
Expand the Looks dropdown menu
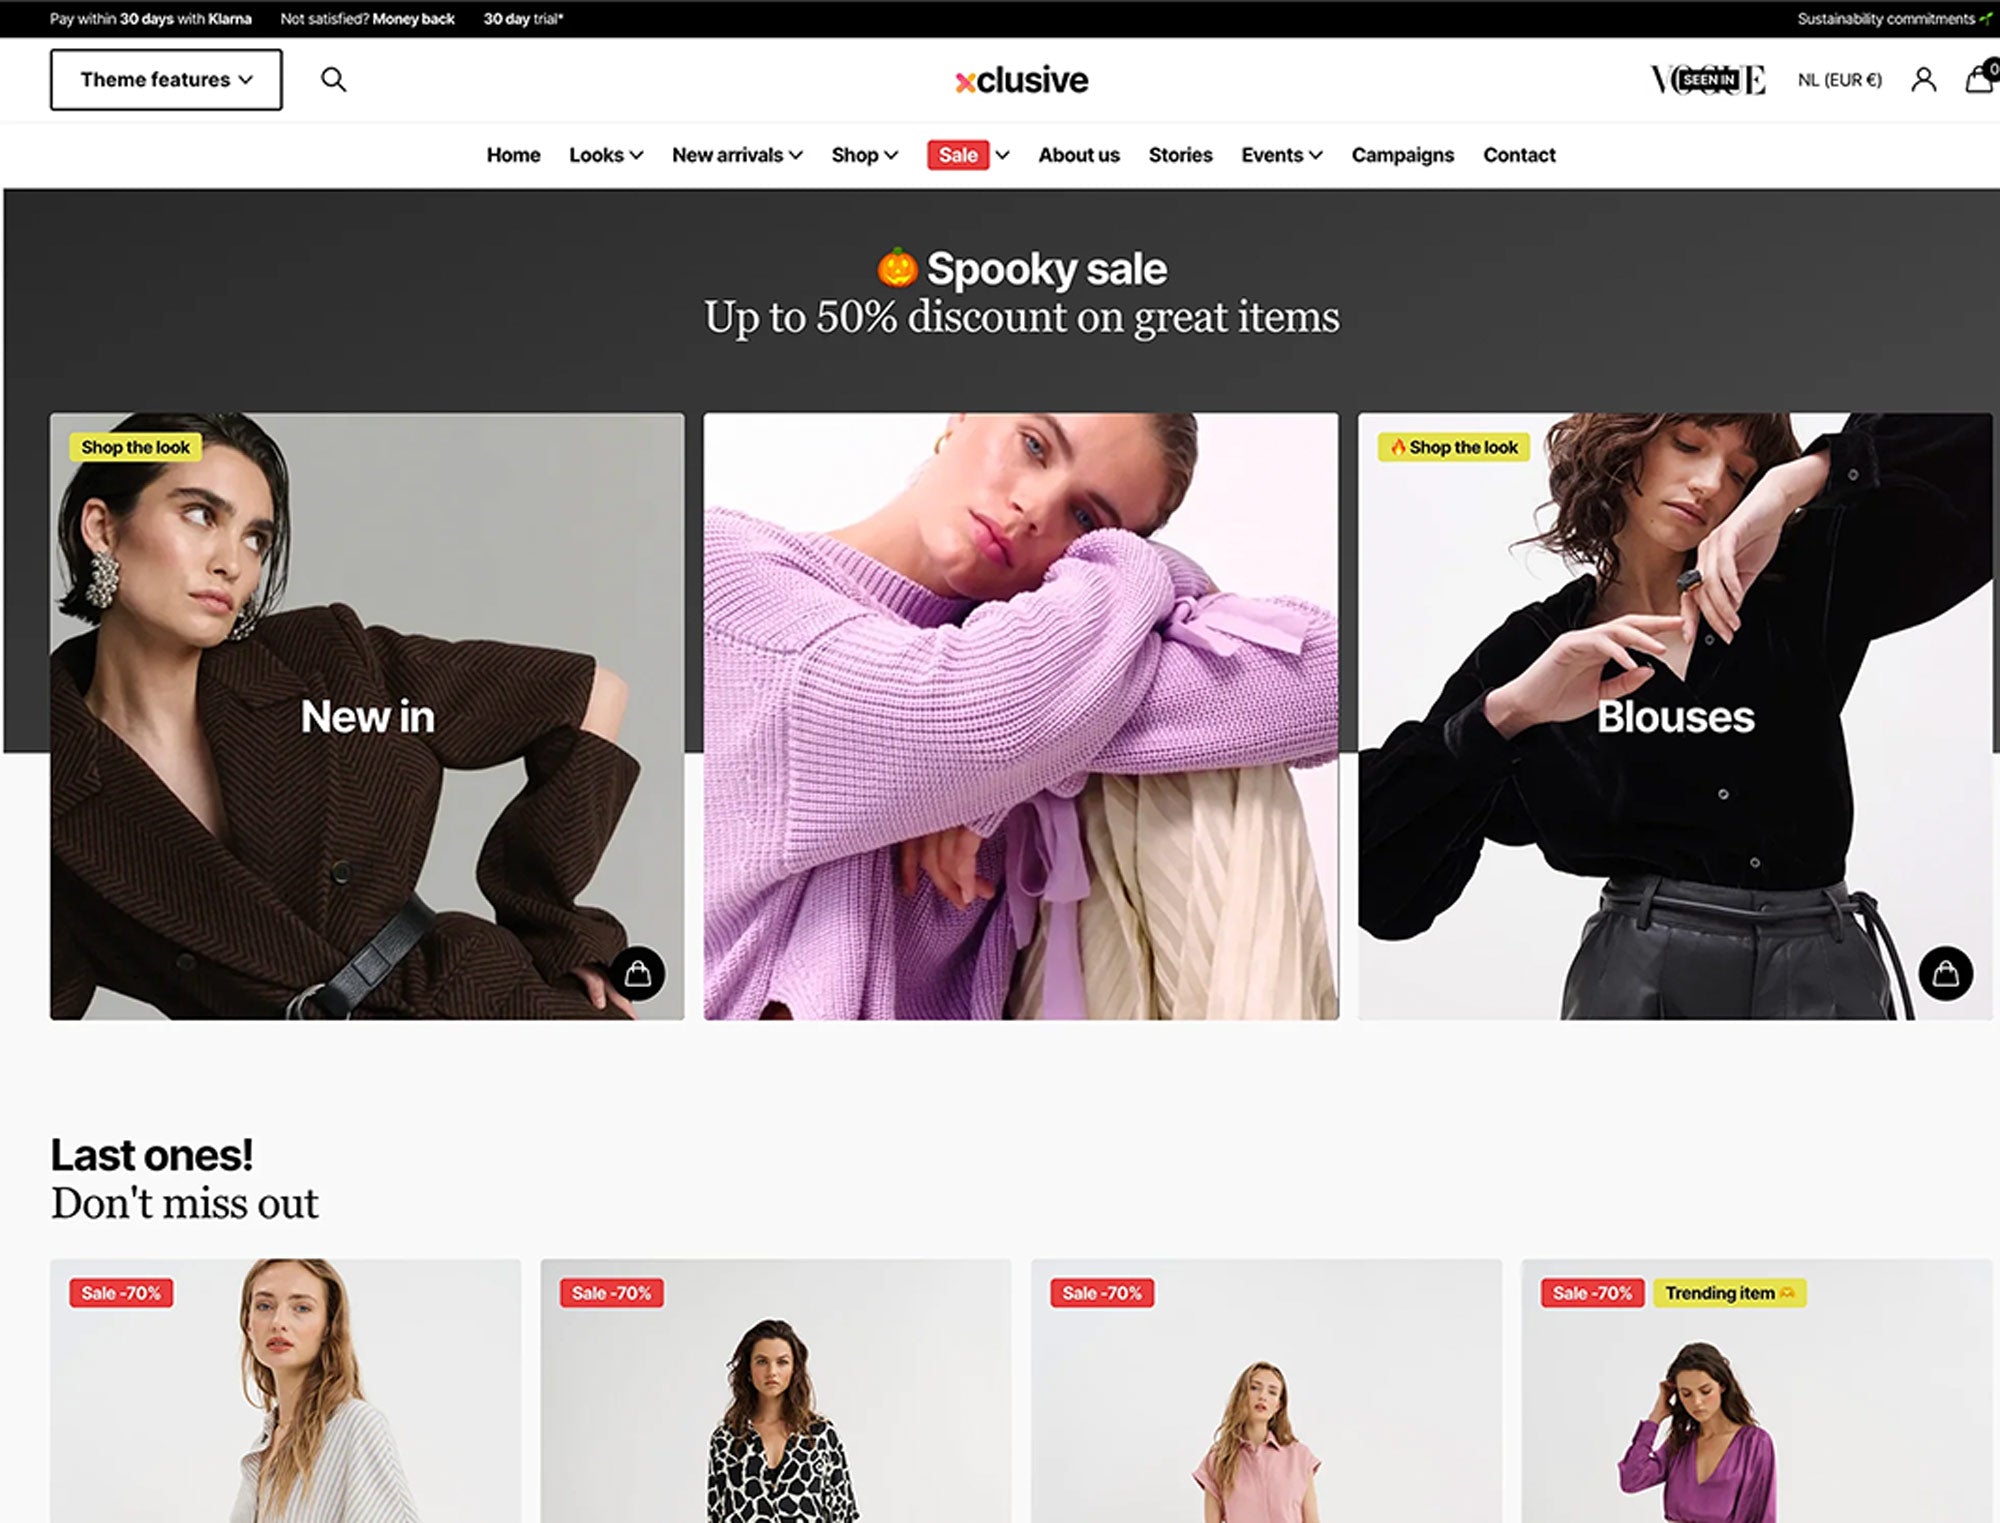(x=605, y=155)
